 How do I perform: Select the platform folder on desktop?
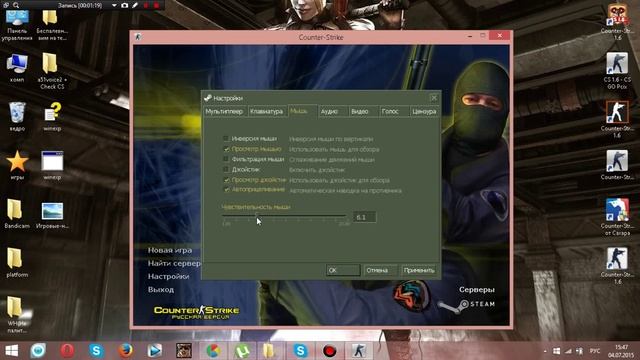[x=17, y=262]
